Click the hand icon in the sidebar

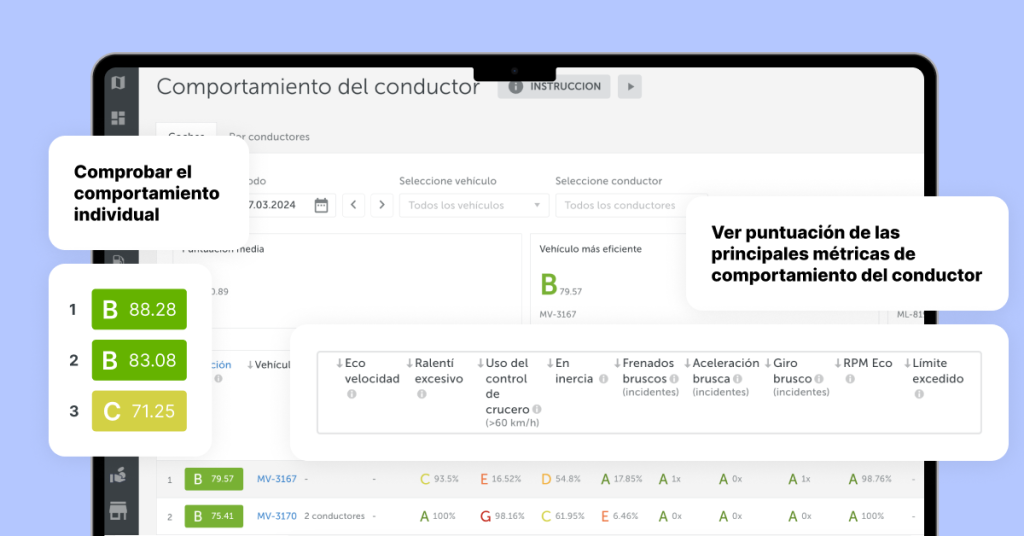[x=118, y=476]
